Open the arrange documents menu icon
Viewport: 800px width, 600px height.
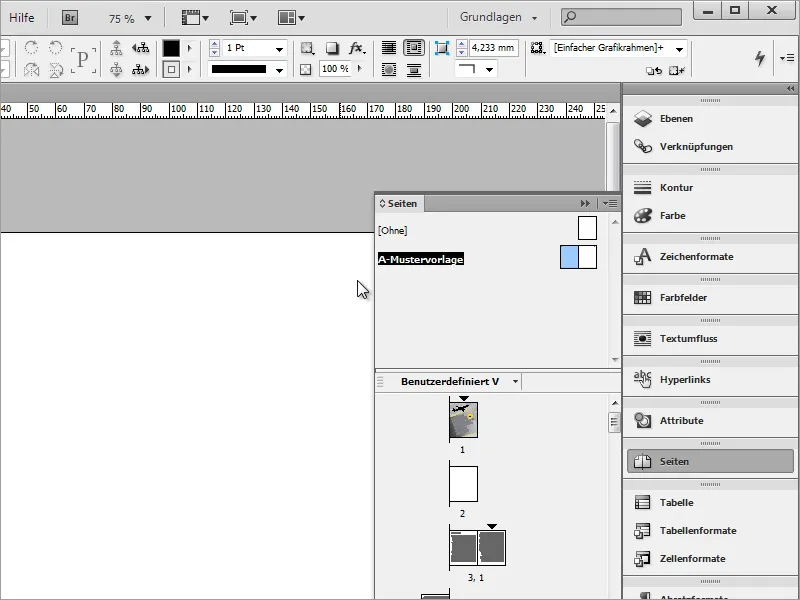tap(291, 18)
